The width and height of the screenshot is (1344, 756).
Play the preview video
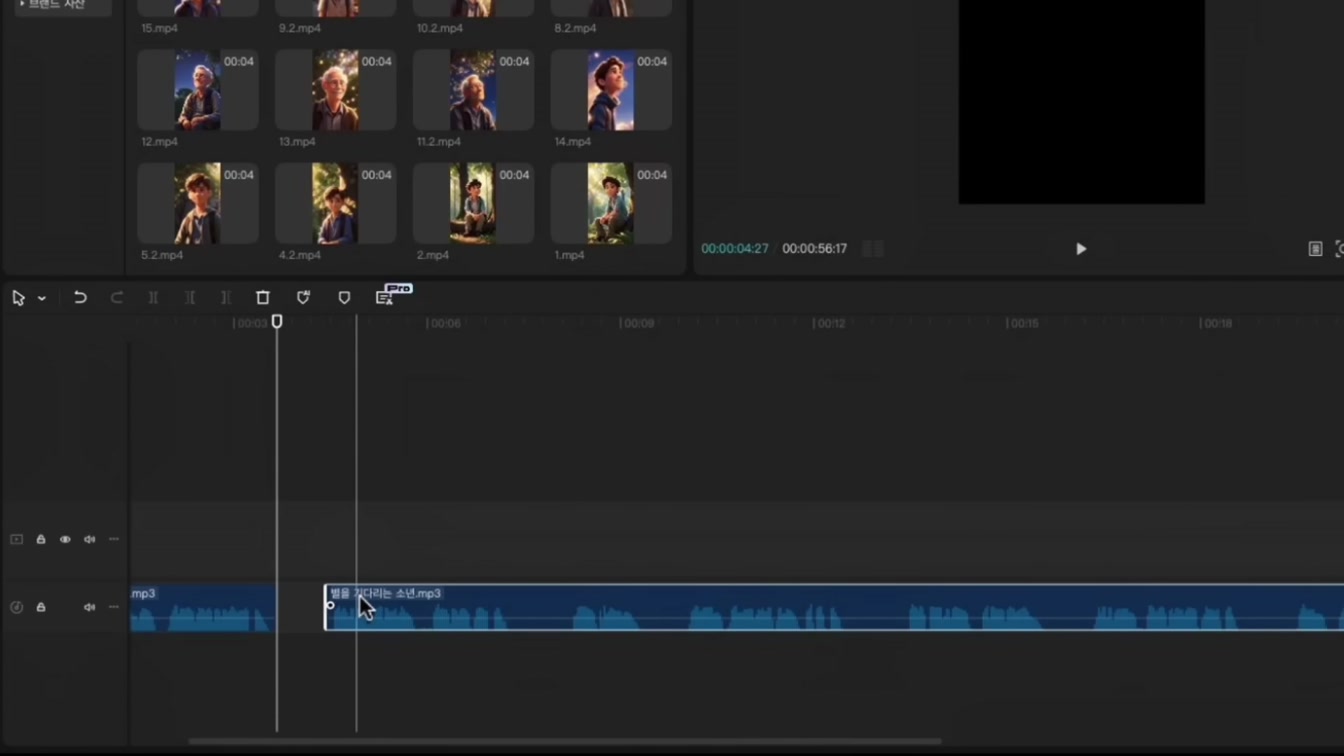coord(1081,249)
